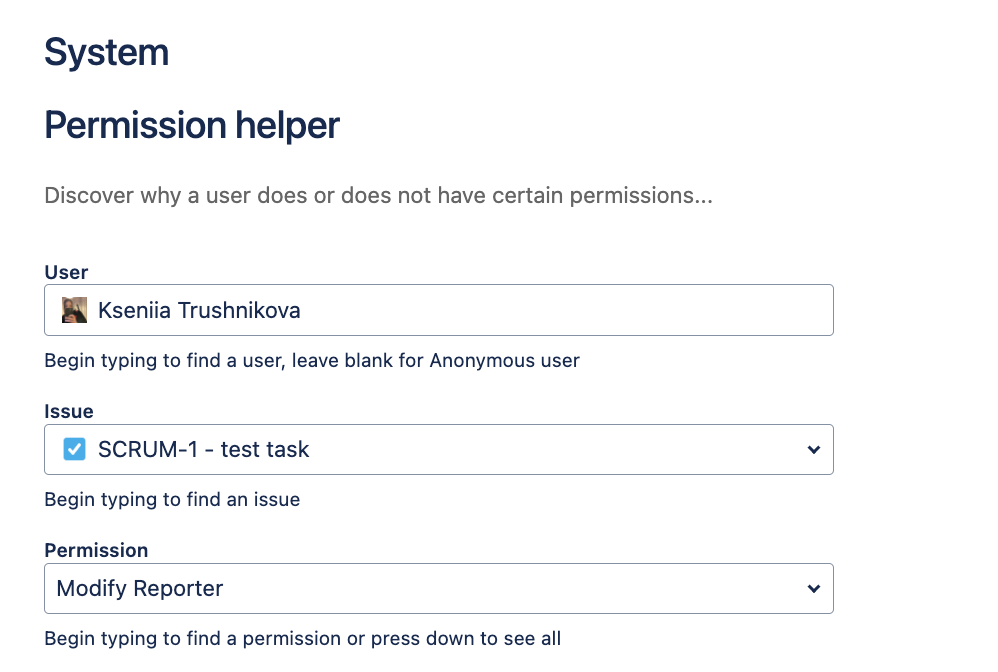Viewport: 998px width, 672px height.
Task: Click the Issue field label
Action: coord(68,411)
